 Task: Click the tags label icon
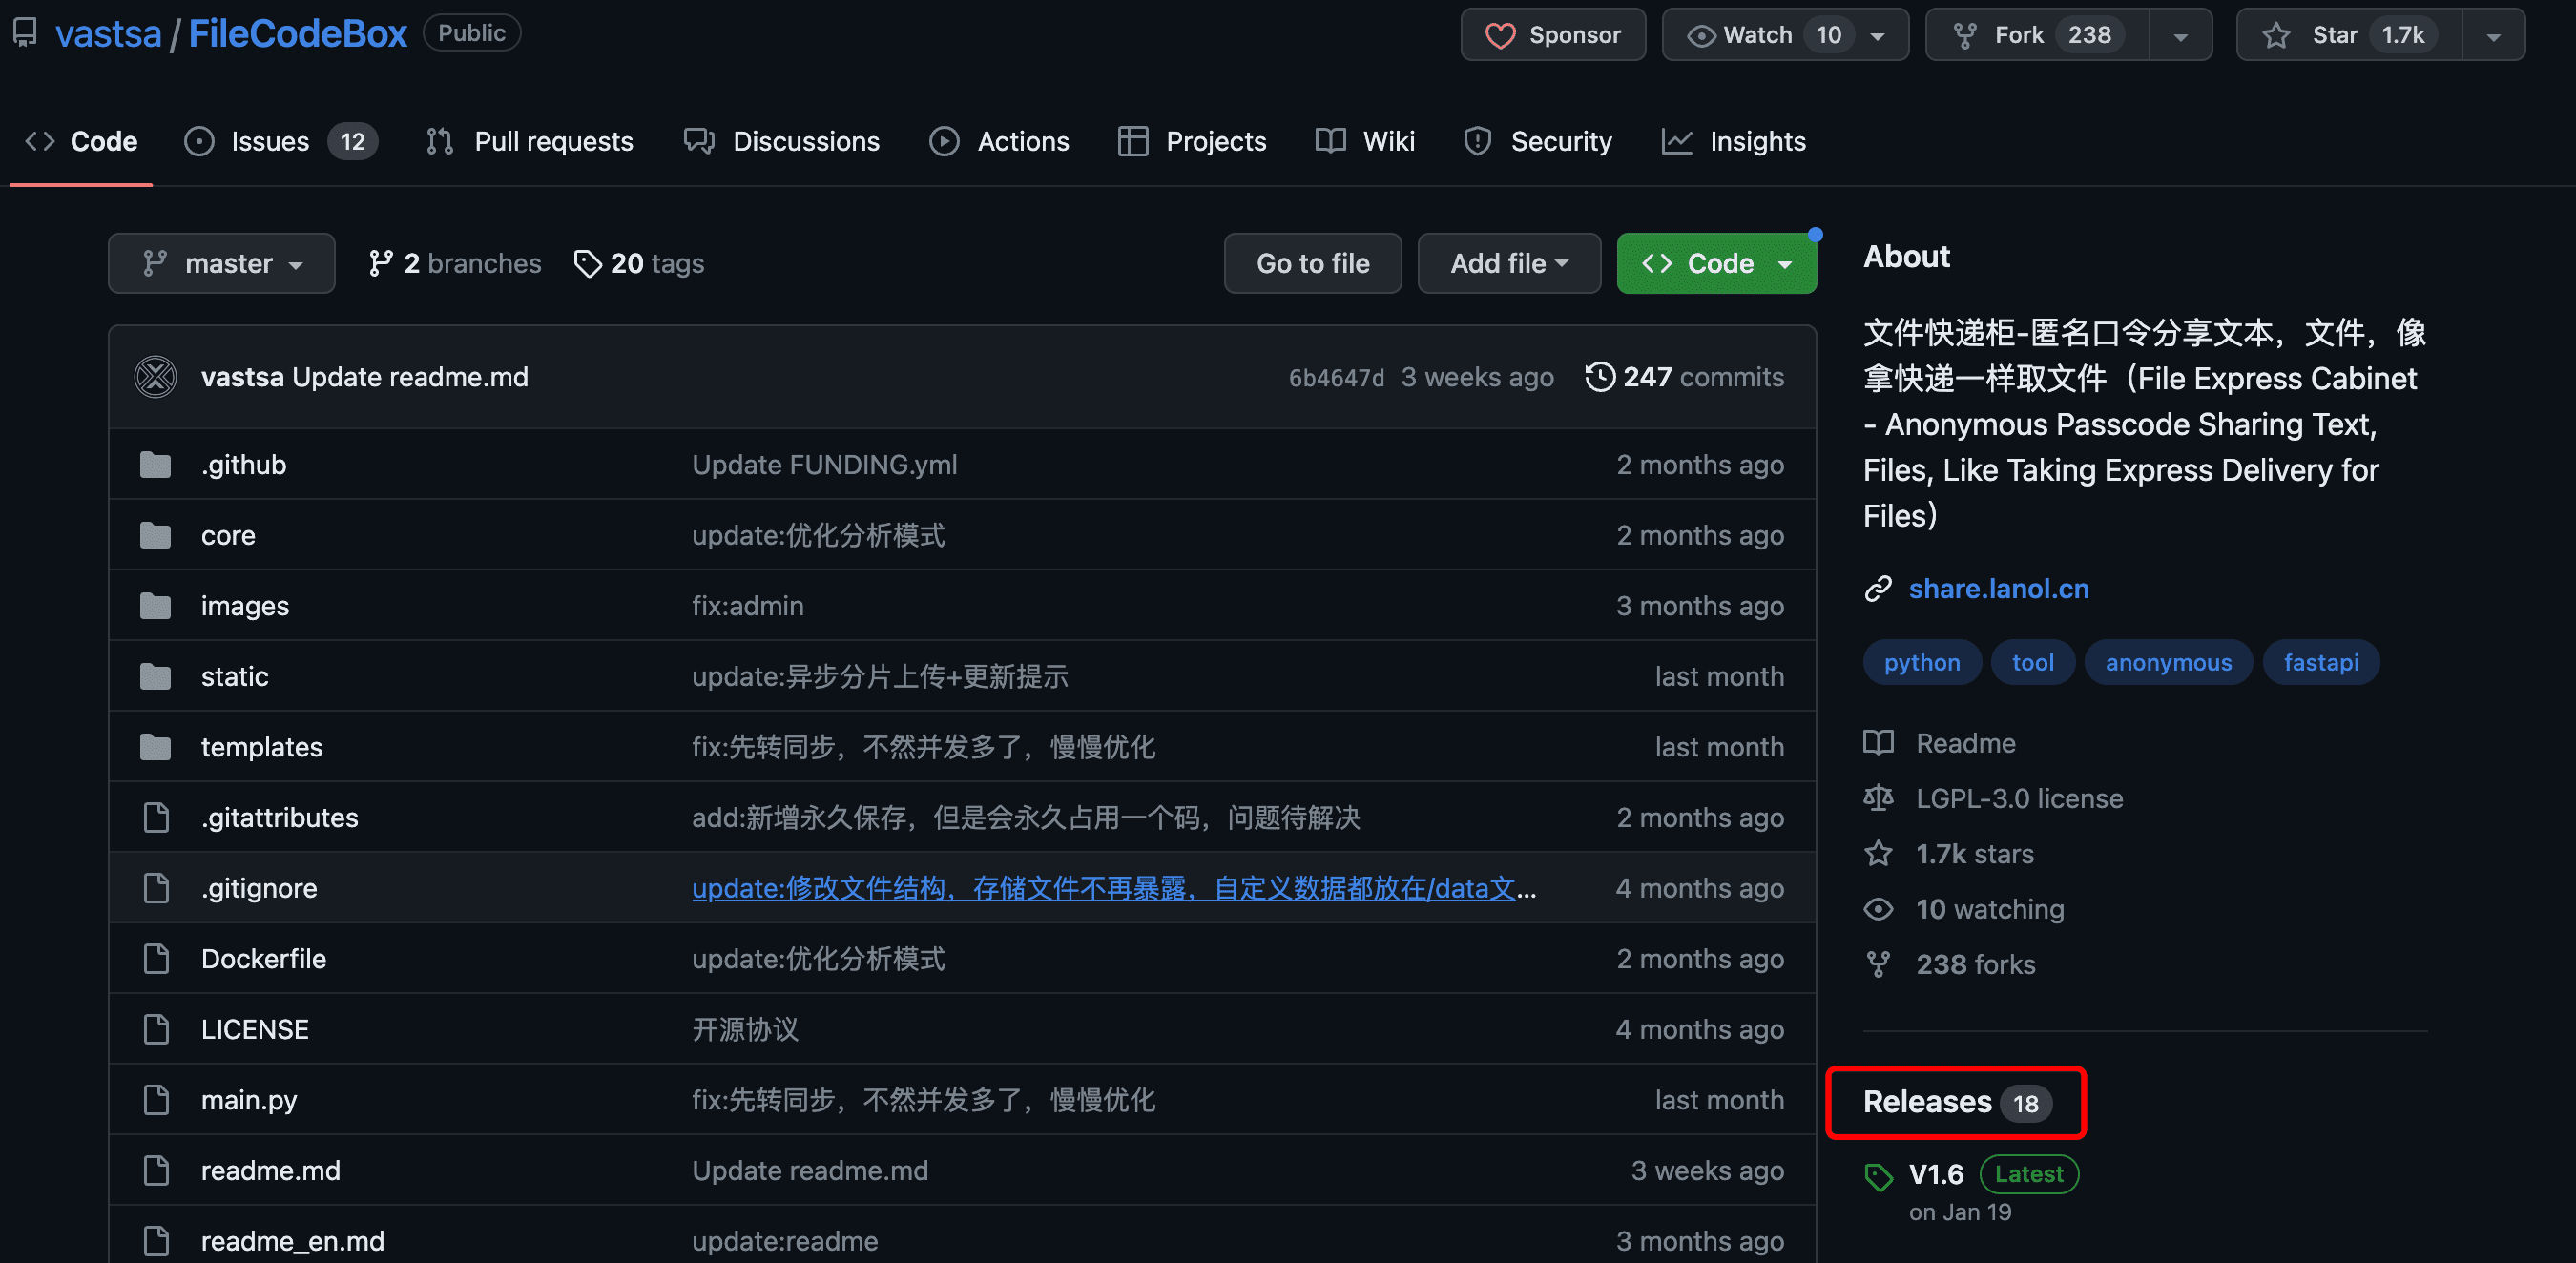587,263
